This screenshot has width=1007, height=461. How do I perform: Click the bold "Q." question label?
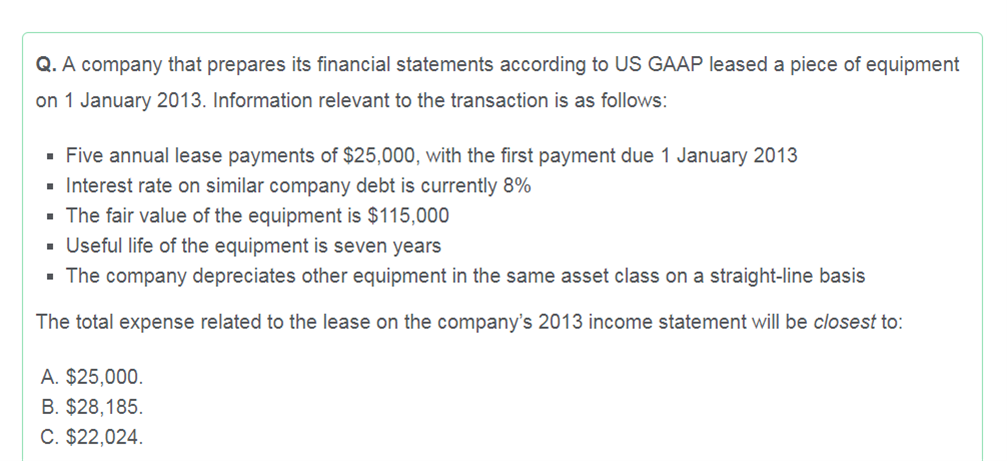coord(46,65)
